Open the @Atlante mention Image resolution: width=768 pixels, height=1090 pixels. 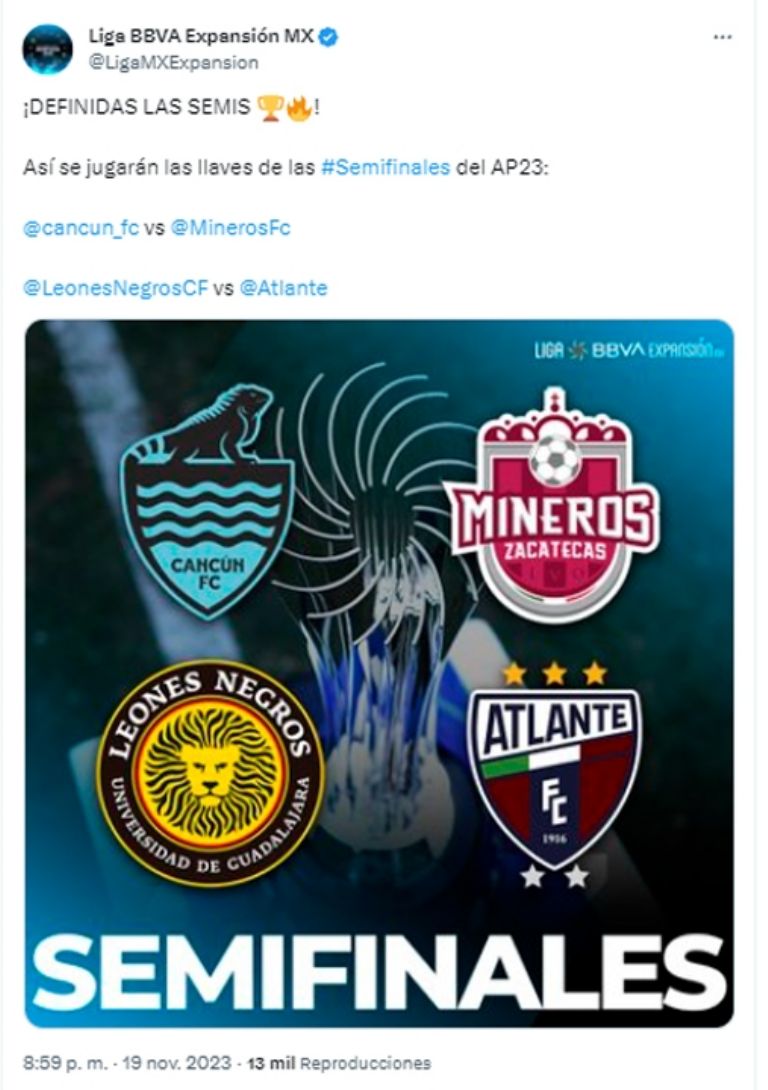point(284,288)
